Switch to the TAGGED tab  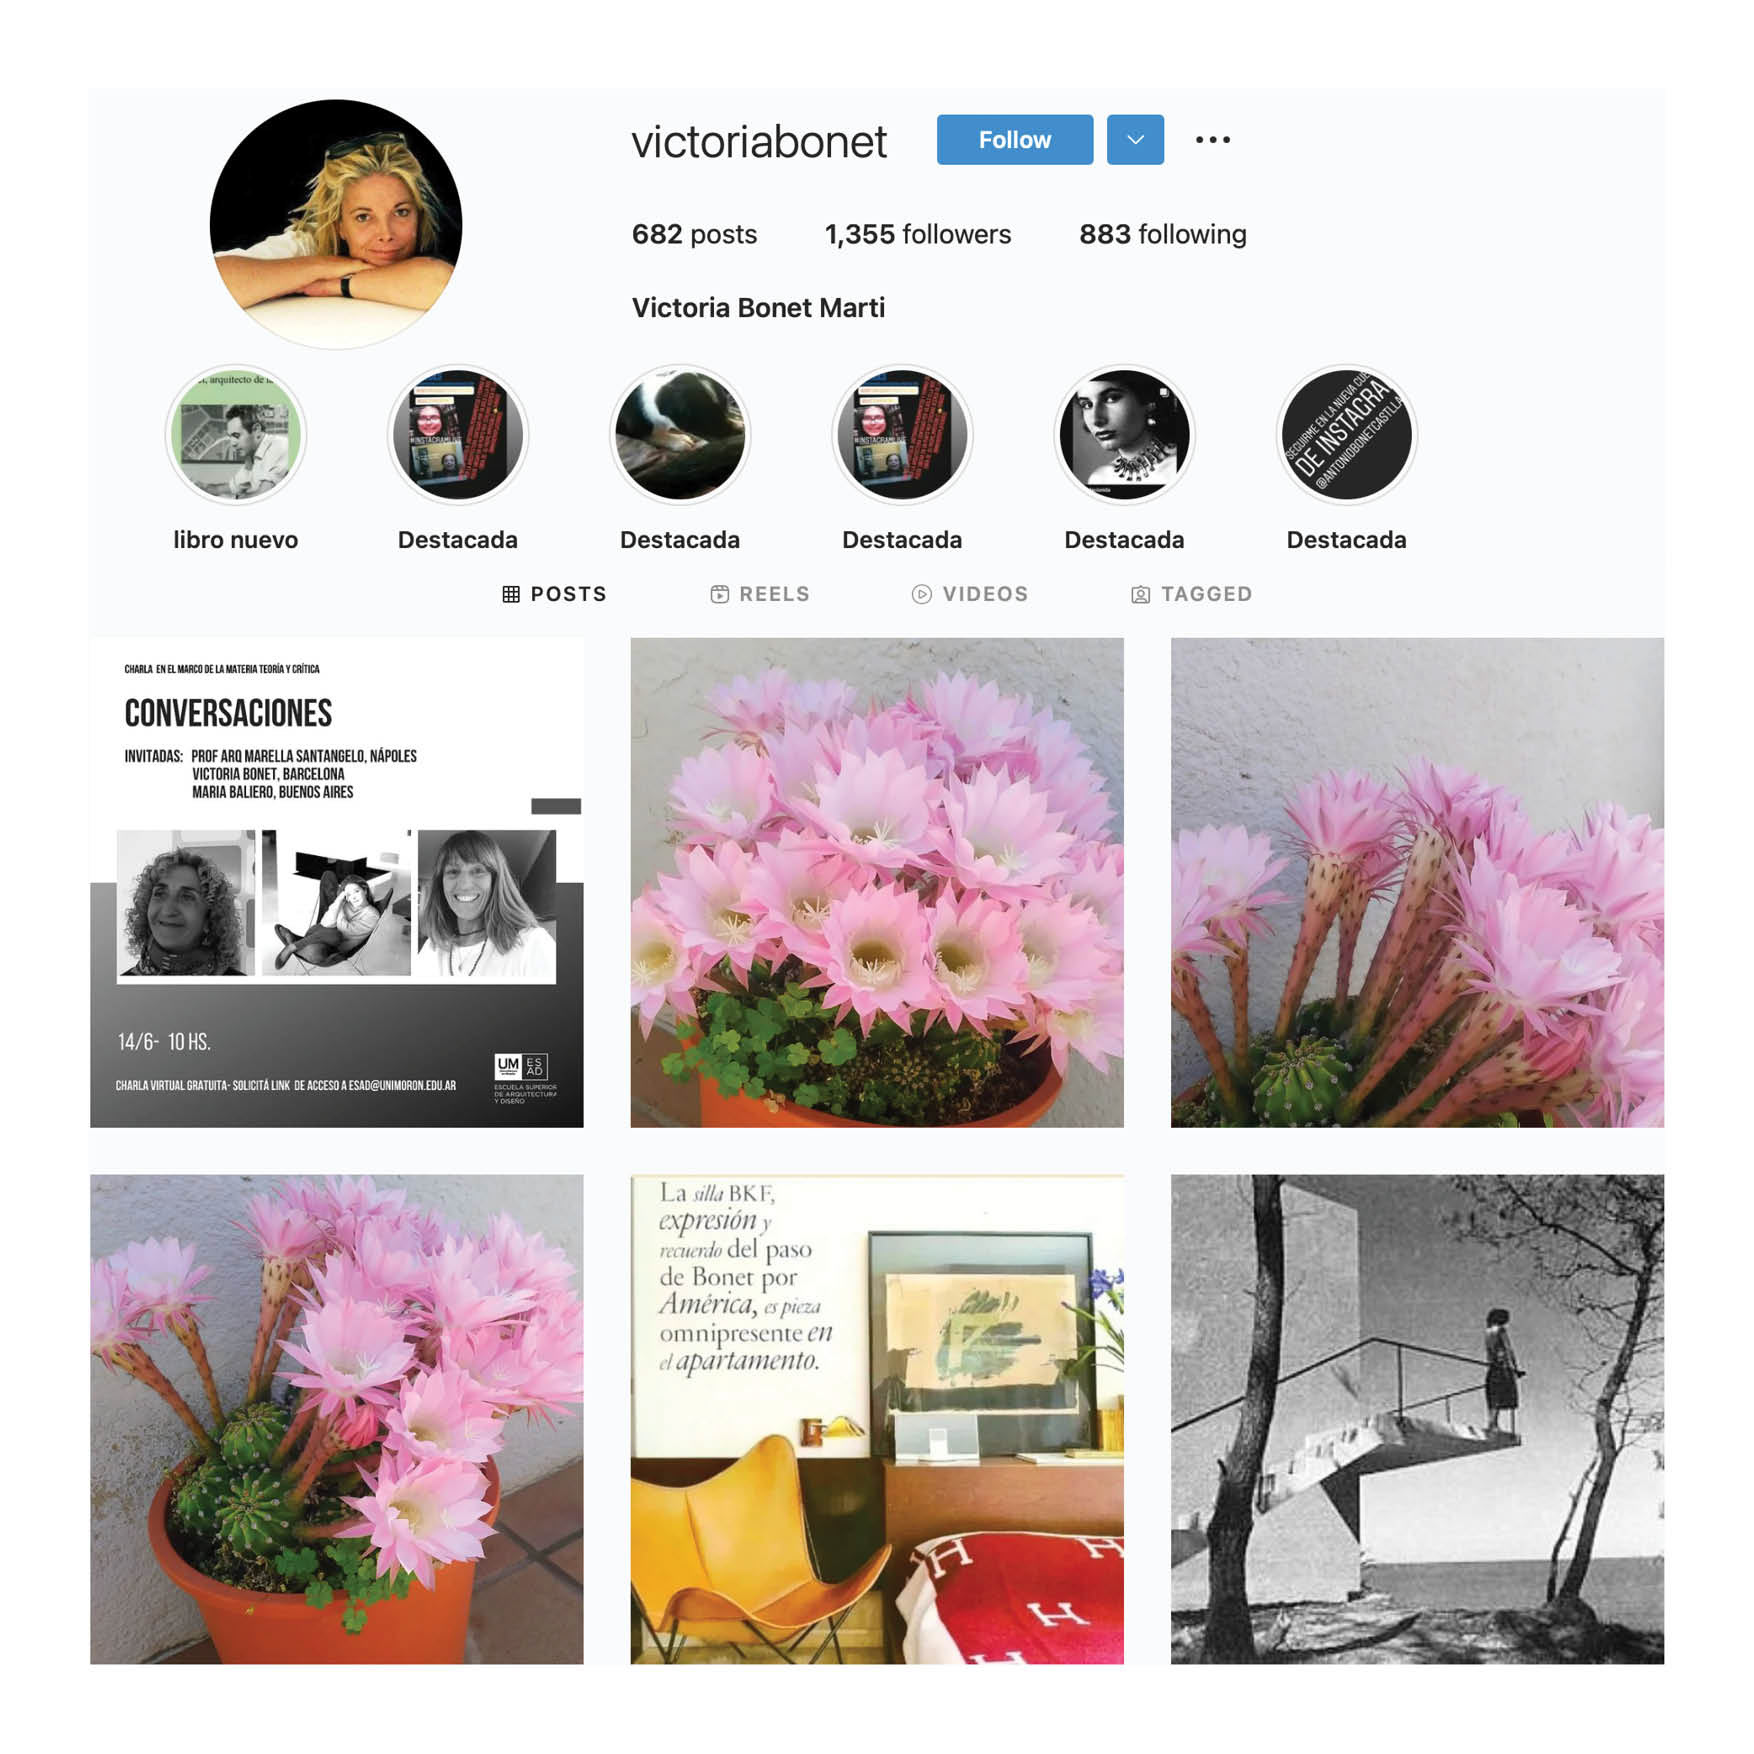[1191, 594]
